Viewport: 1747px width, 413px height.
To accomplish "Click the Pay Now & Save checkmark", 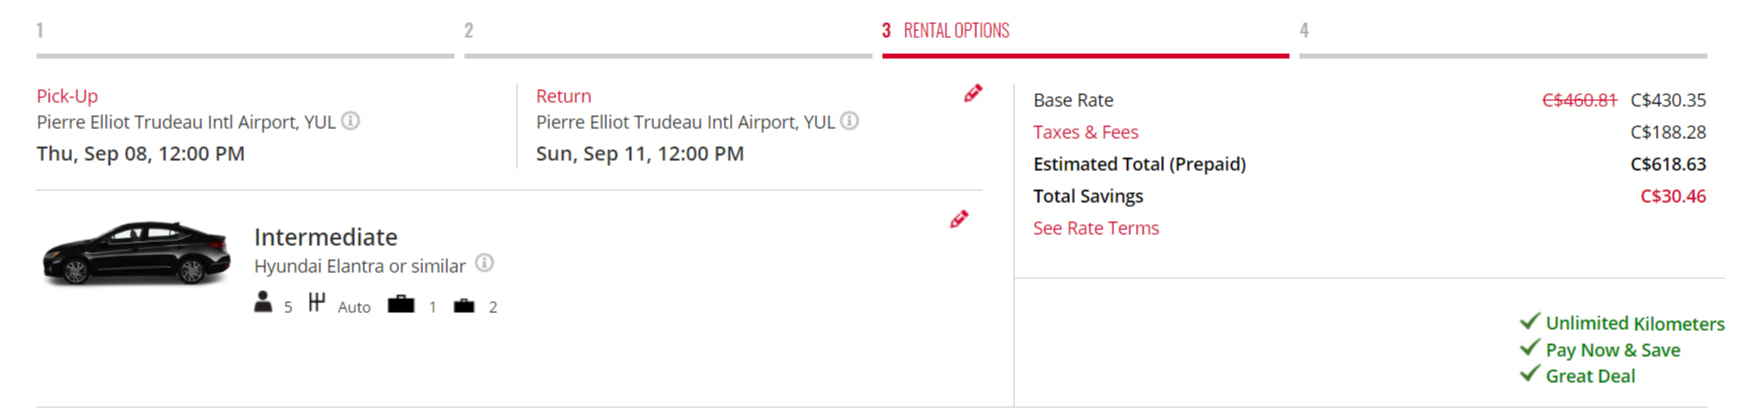I will coord(1529,347).
